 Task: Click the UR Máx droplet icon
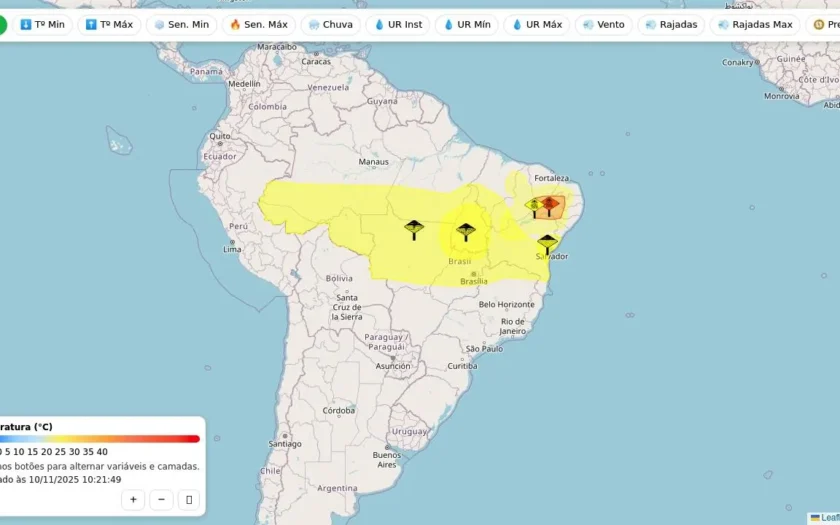517,25
